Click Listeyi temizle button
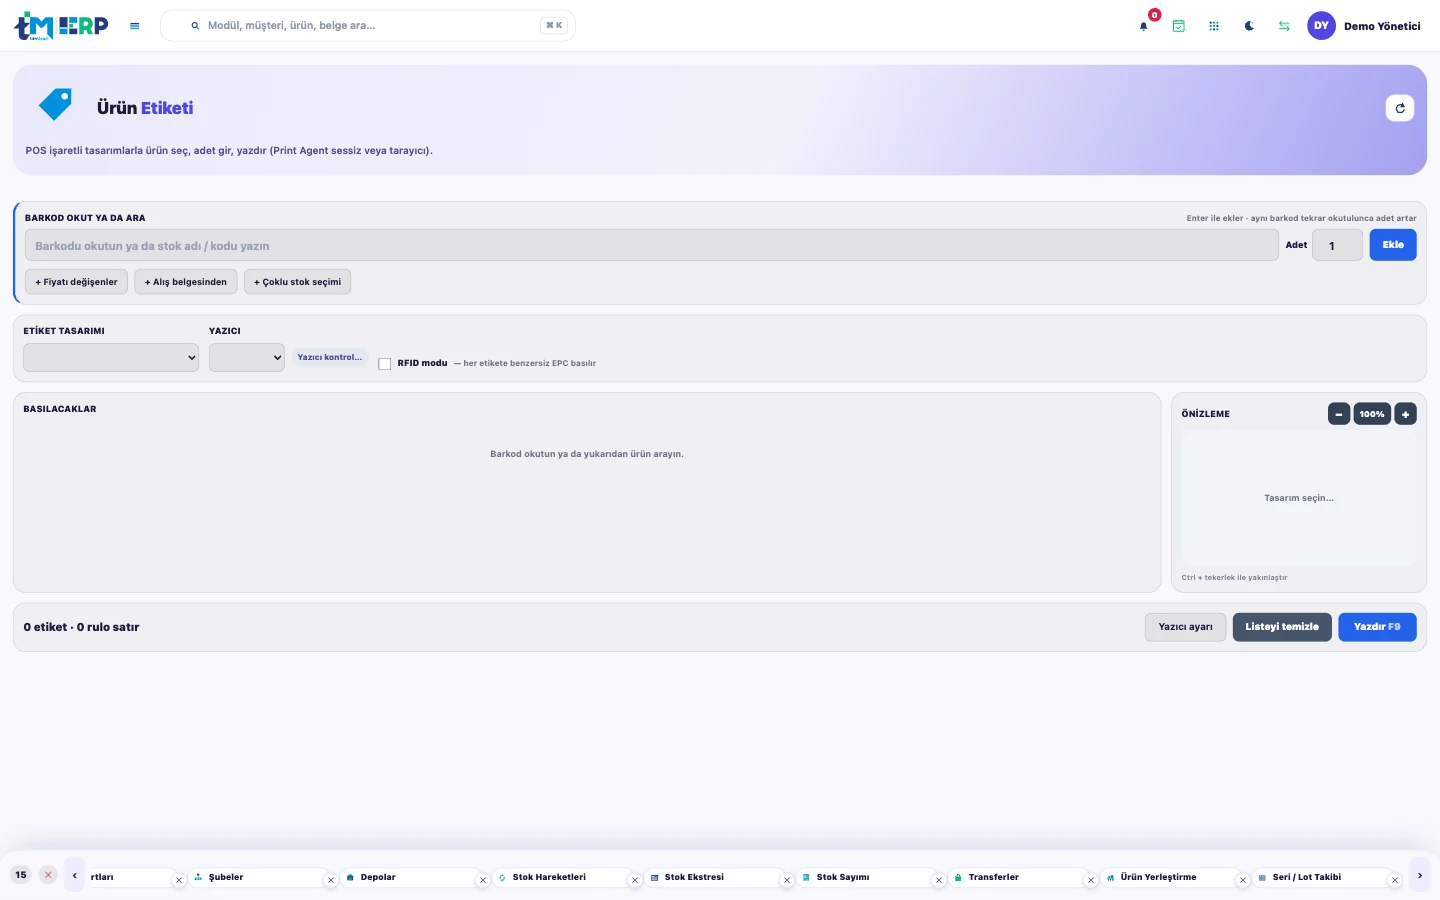1440x900 pixels. coord(1282,627)
